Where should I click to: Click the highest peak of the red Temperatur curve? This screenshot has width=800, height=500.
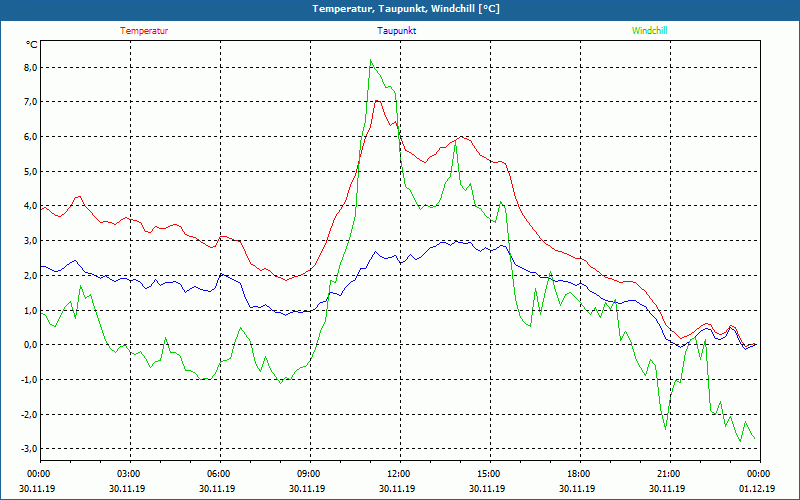377,100
